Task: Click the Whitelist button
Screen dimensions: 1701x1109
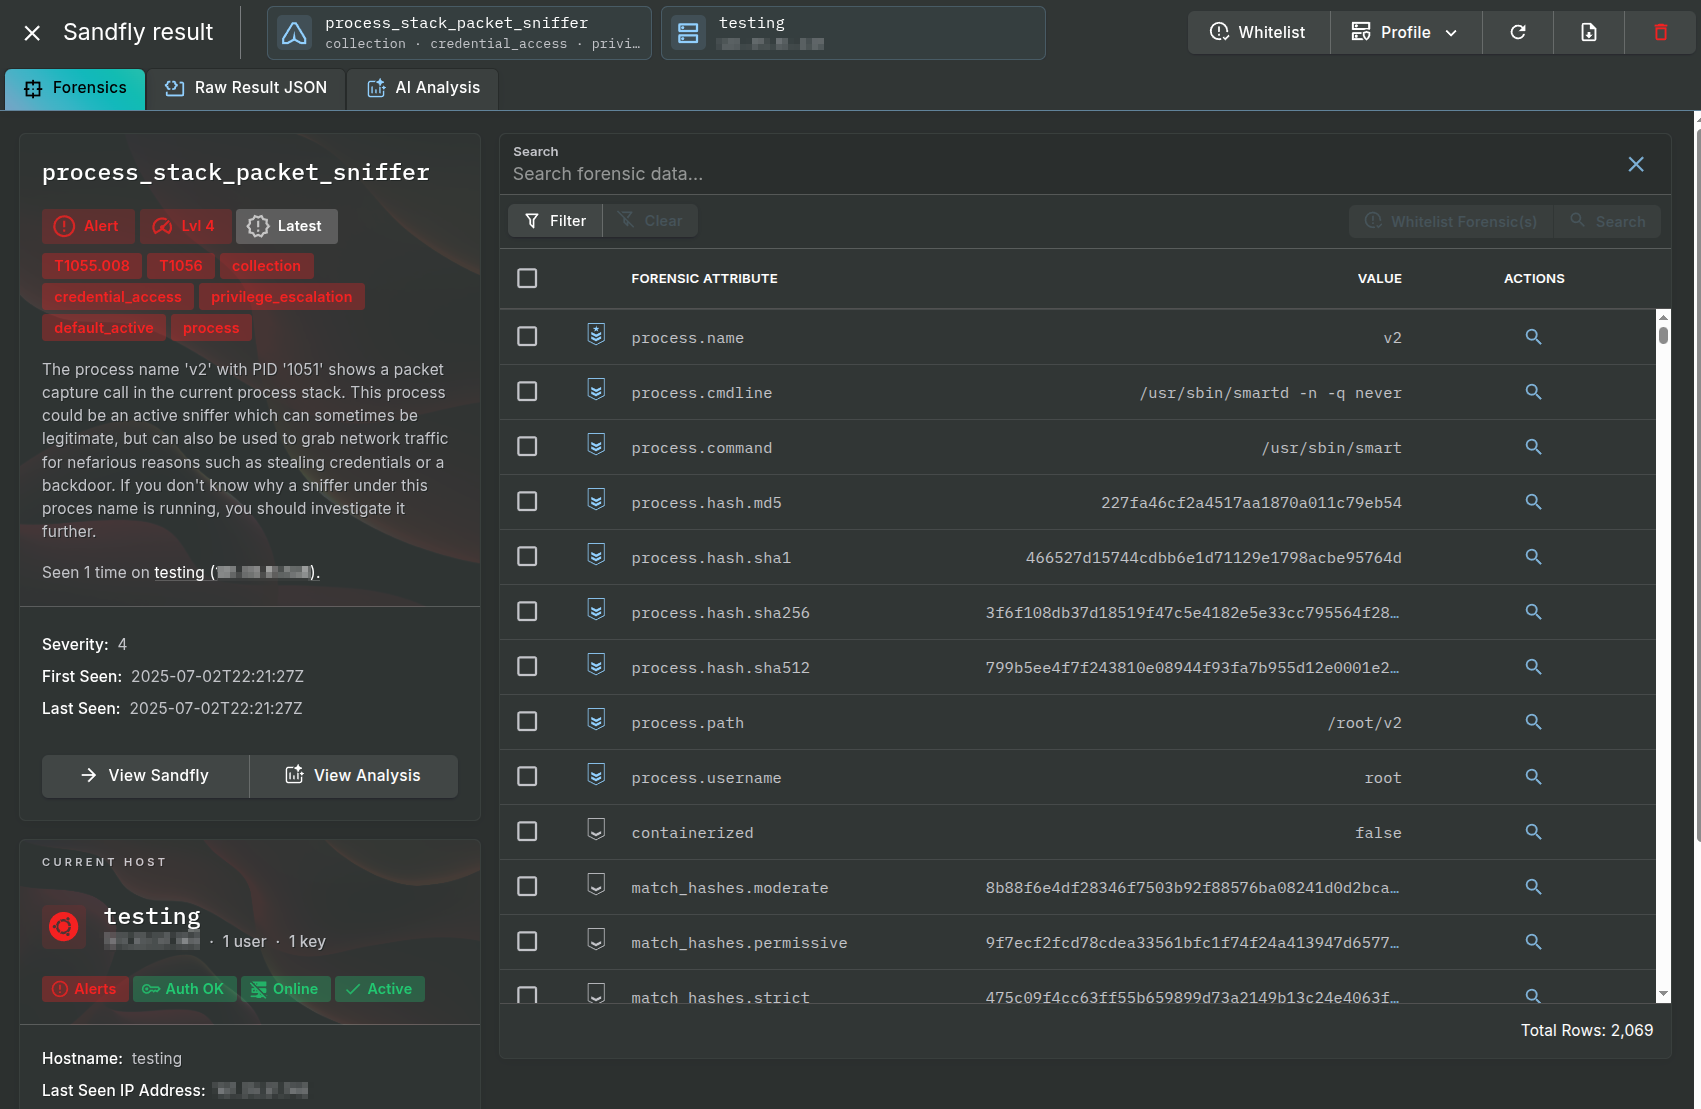Action: pyautogui.click(x=1259, y=32)
